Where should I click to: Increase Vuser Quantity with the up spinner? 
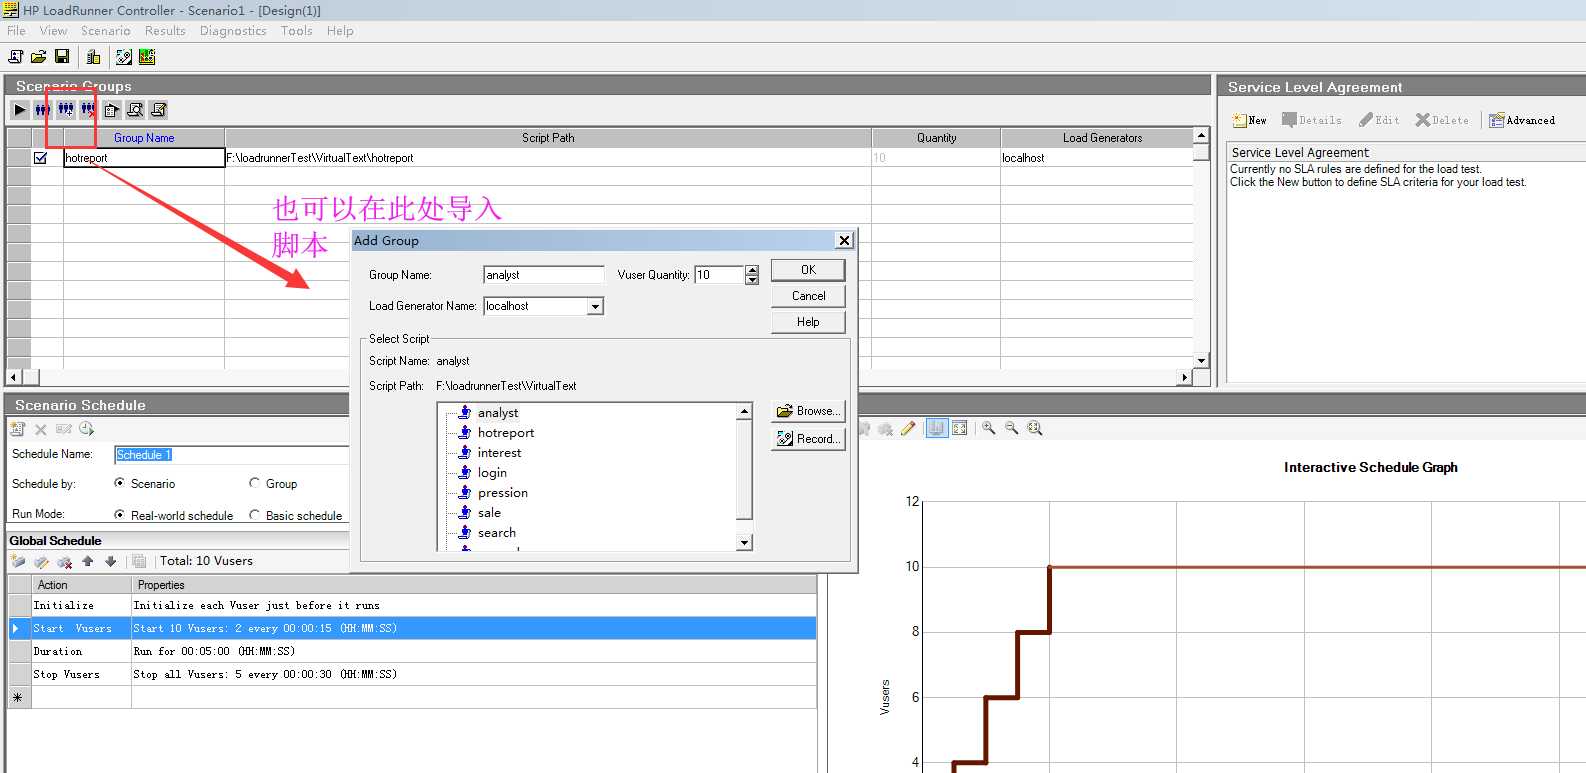pyautogui.click(x=752, y=270)
